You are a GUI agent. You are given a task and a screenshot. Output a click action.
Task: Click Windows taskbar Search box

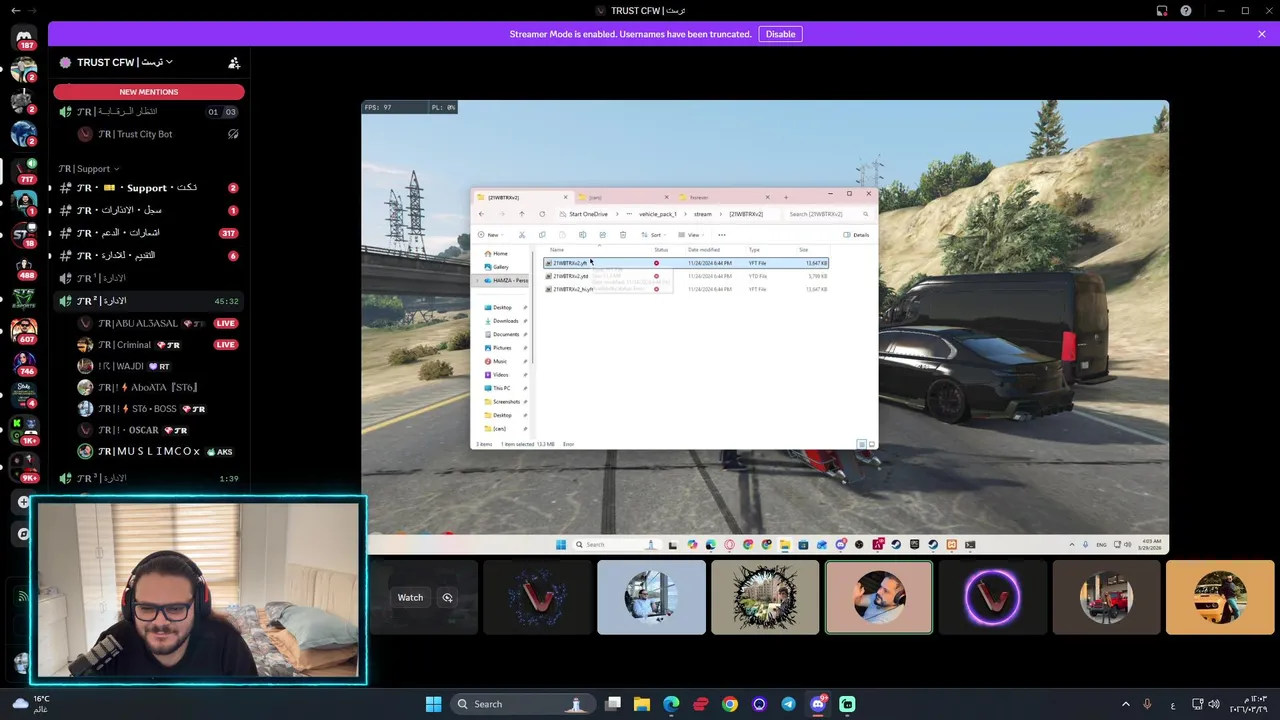tap(521, 704)
